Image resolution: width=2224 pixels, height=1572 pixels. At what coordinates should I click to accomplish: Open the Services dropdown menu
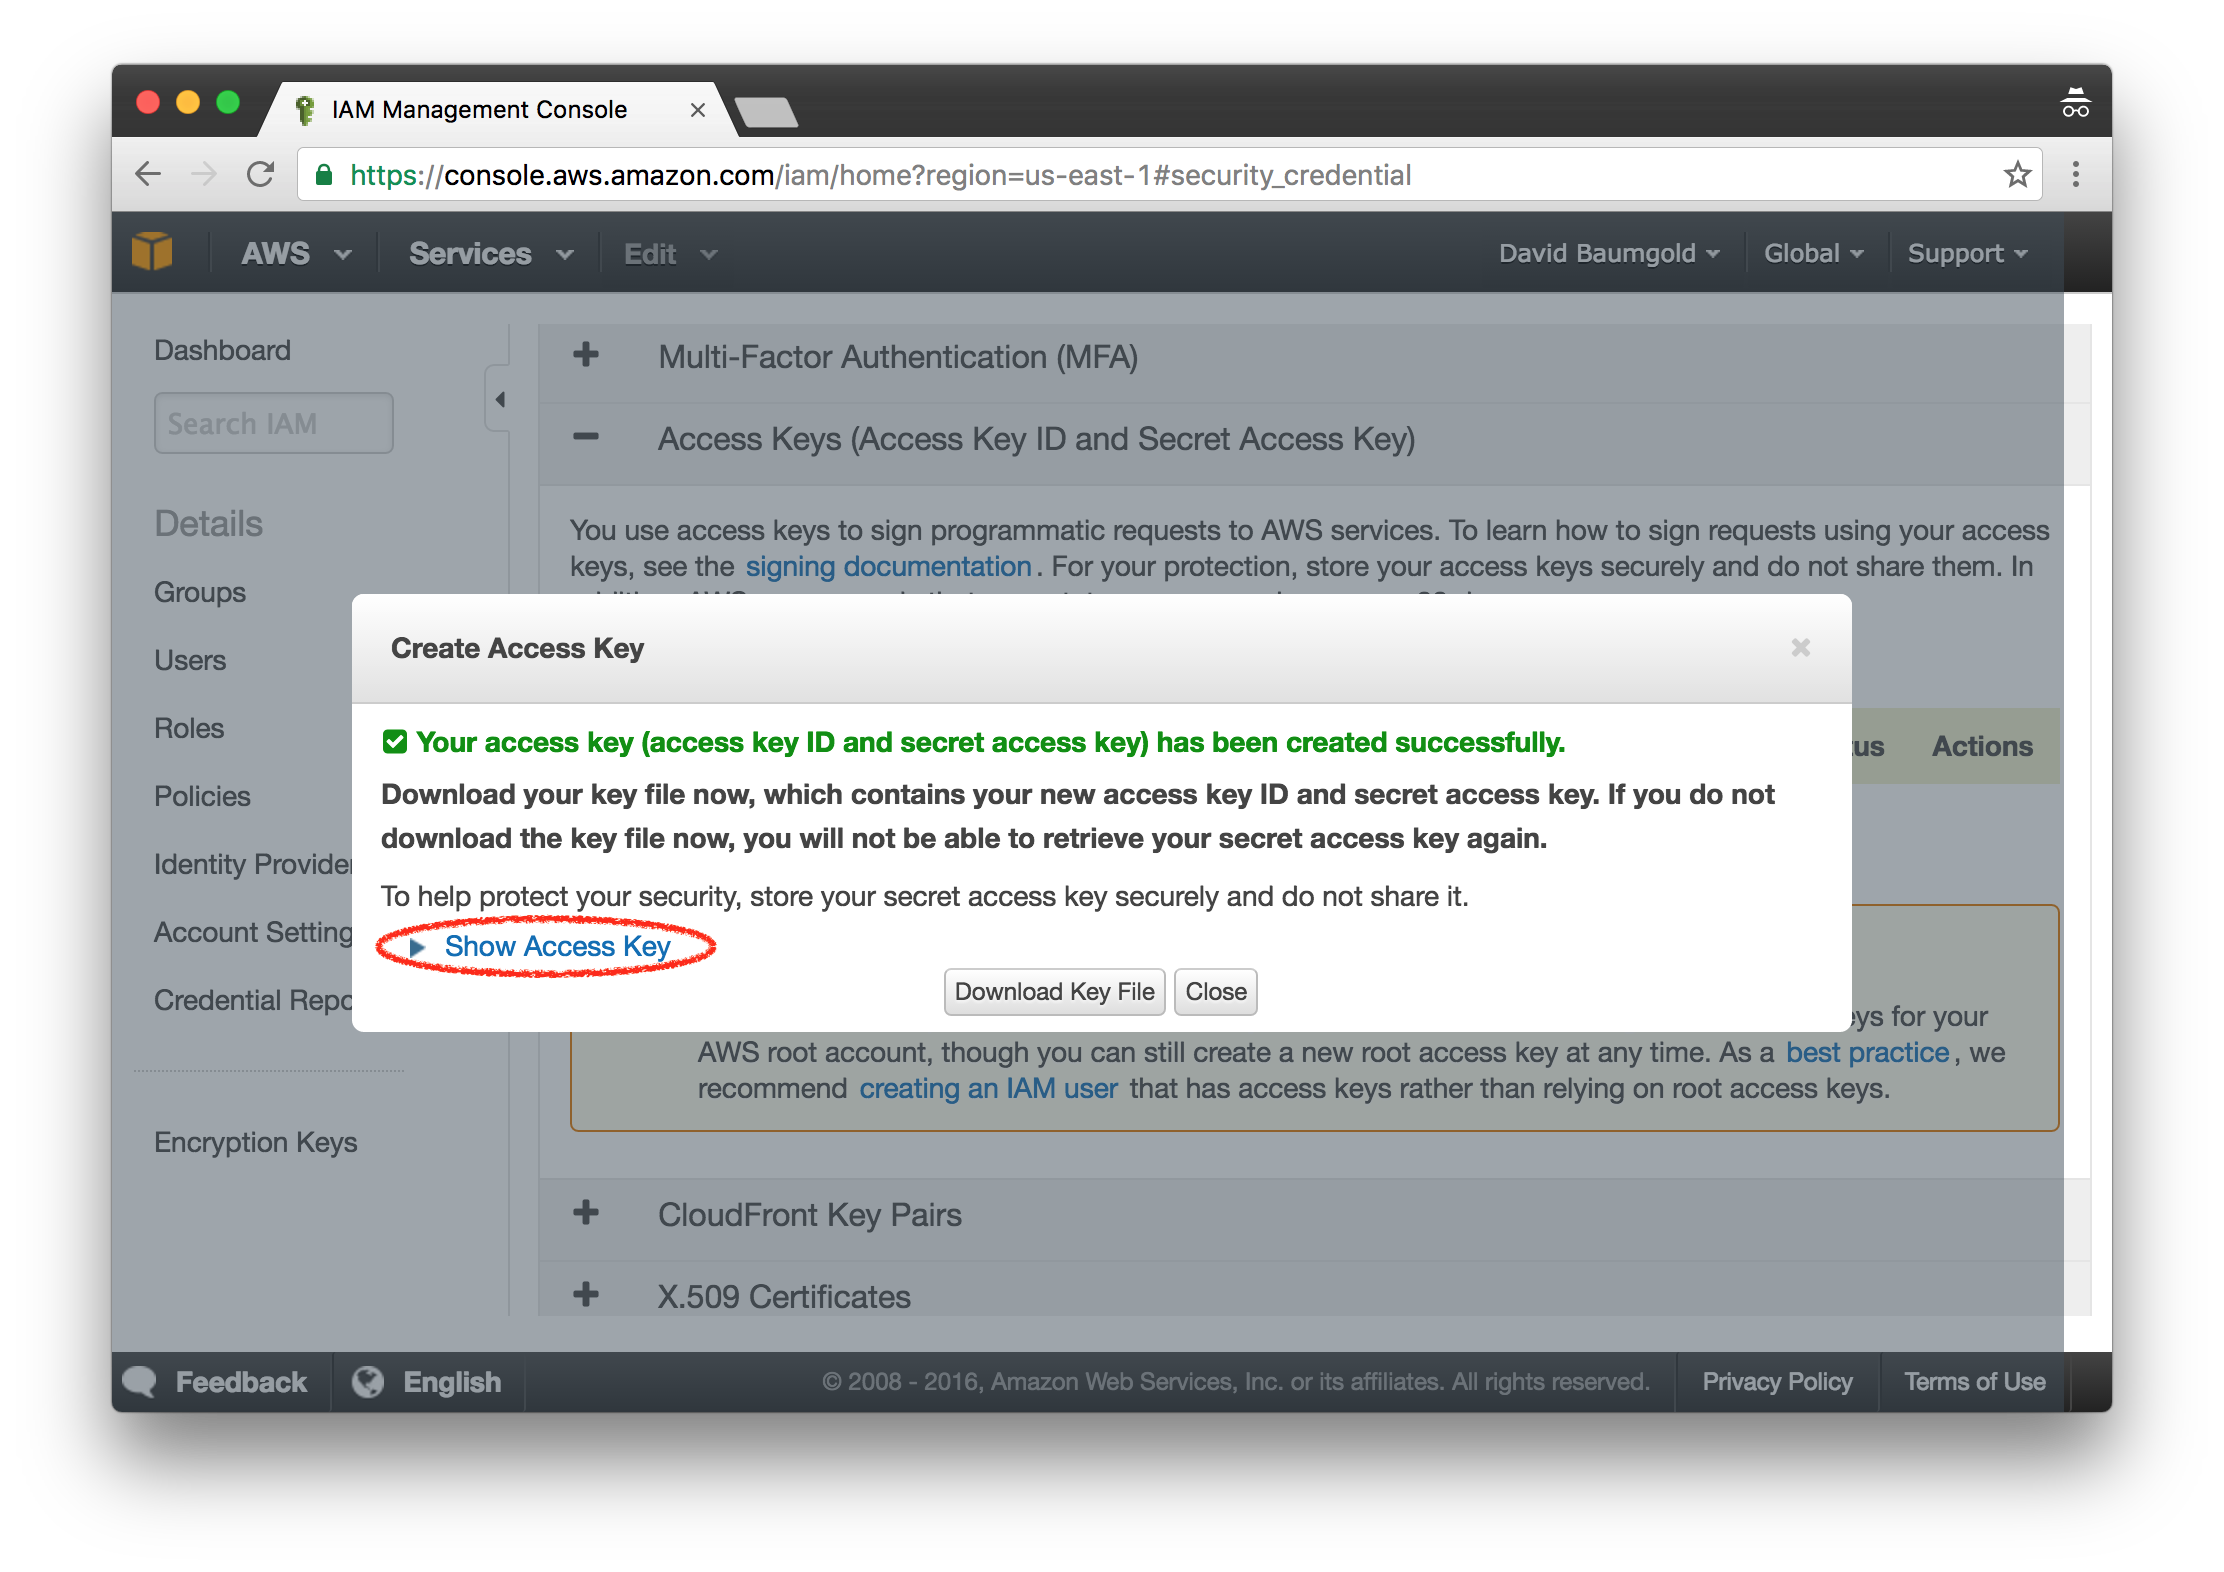click(x=491, y=253)
